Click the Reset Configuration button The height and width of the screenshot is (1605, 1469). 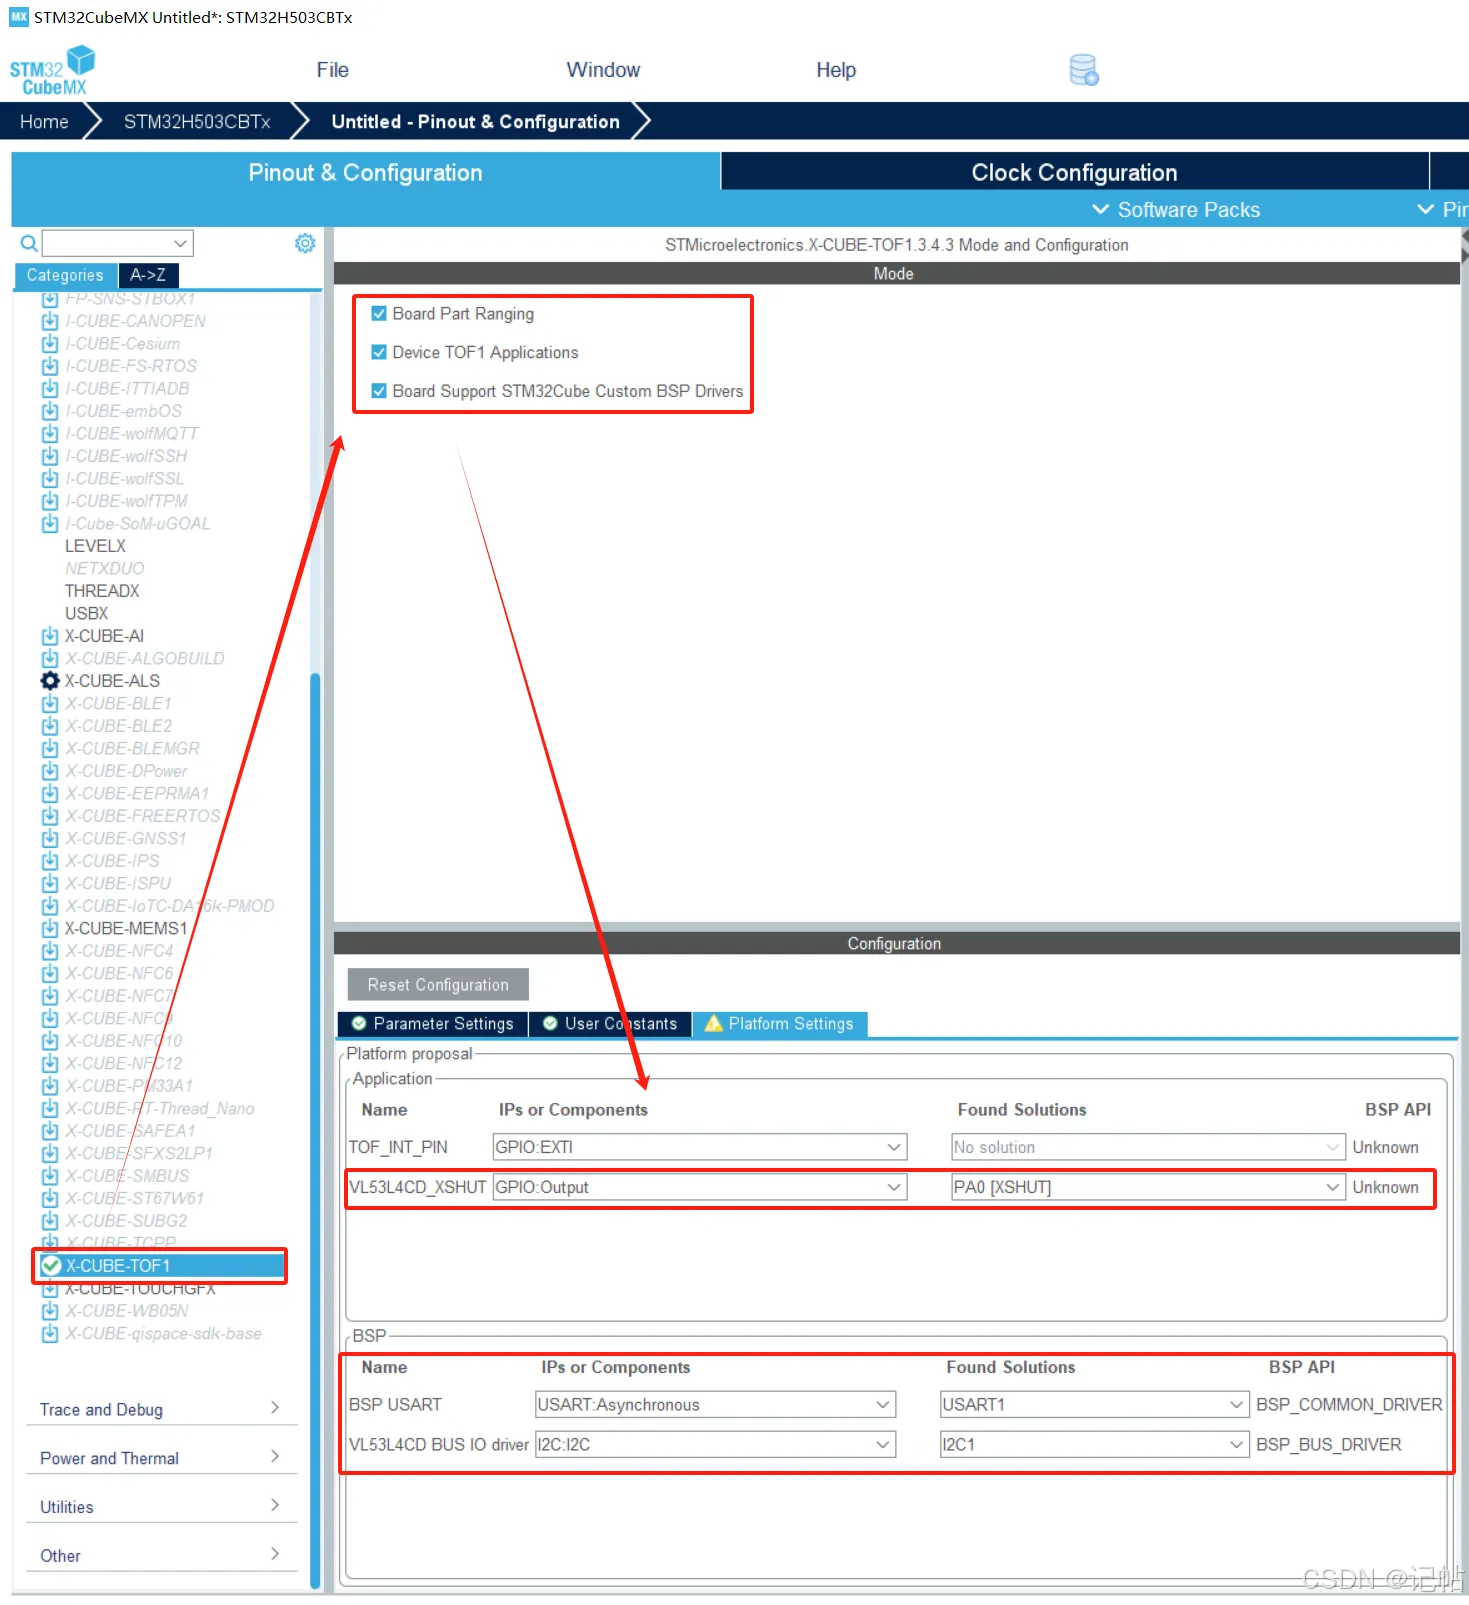pos(438,985)
